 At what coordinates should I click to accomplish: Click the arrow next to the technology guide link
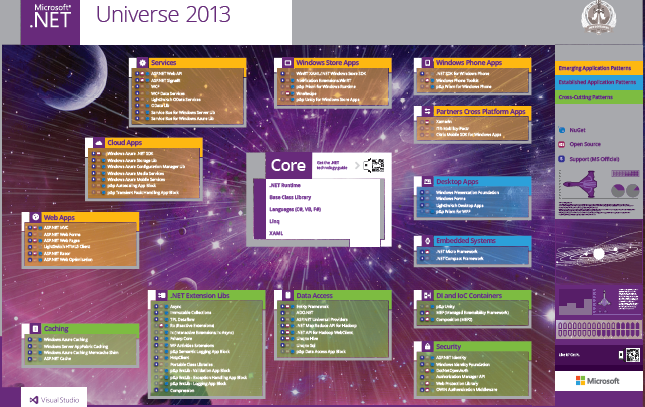(357, 165)
